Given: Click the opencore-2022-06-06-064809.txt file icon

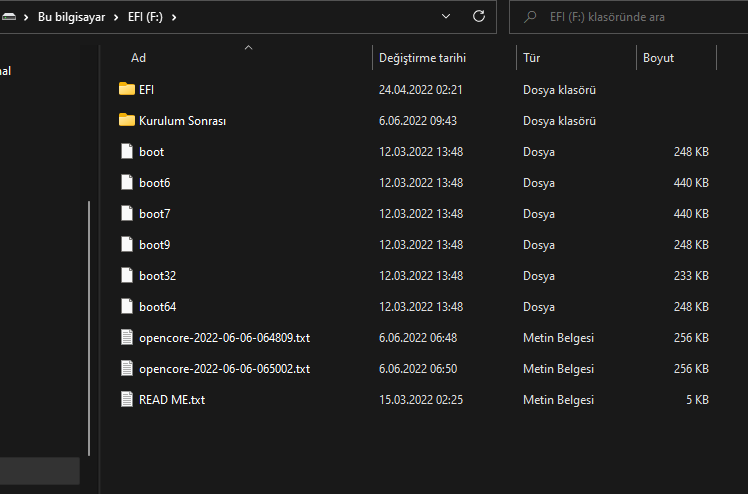Looking at the screenshot, I should pyautogui.click(x=126, y=338).
